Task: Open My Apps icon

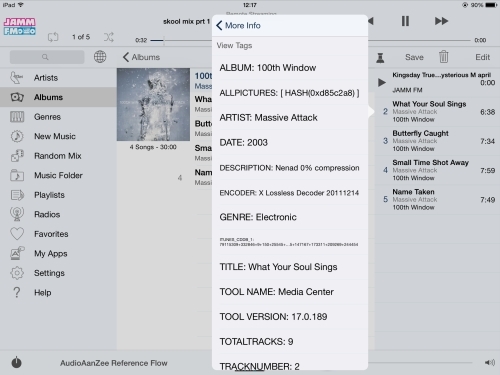Action: pyautogui.click(x=17, y=253)
